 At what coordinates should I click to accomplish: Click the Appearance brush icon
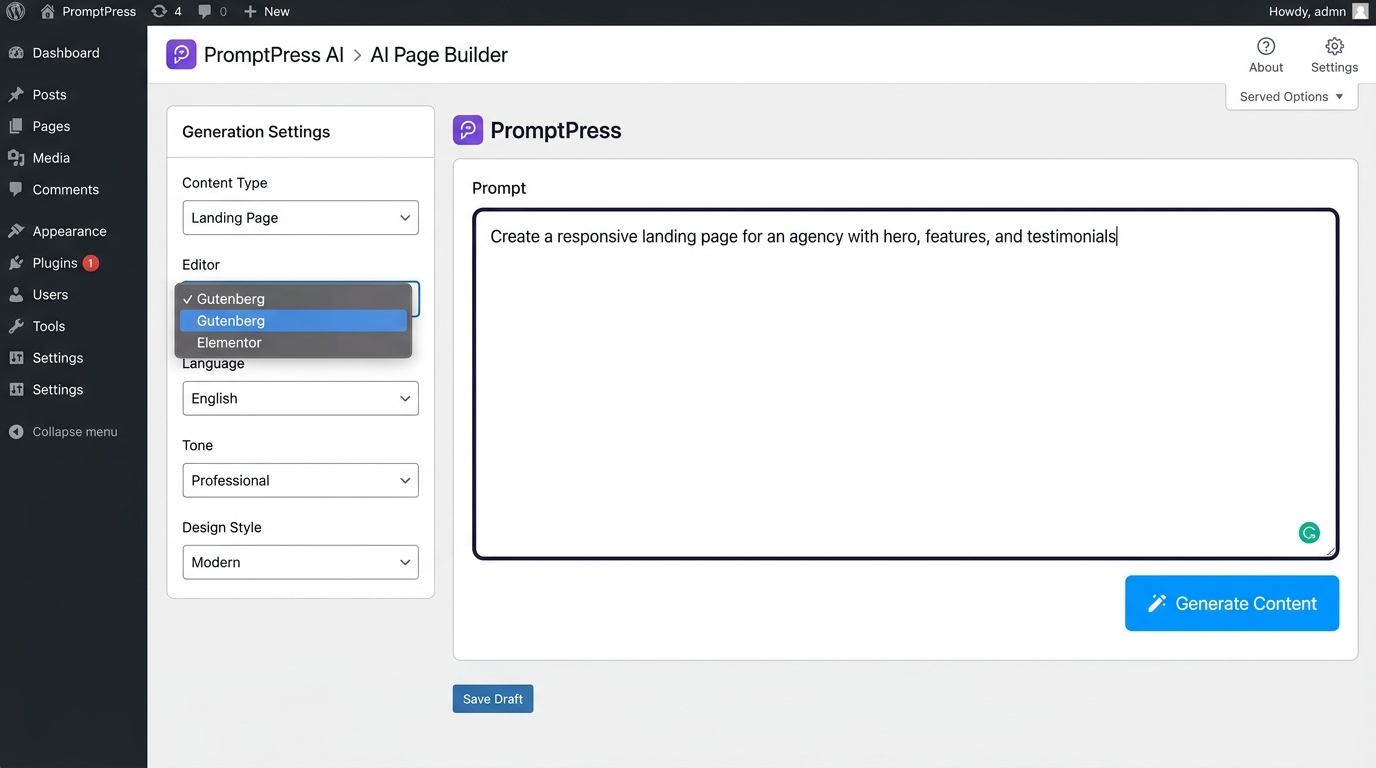tap(16, 231)
